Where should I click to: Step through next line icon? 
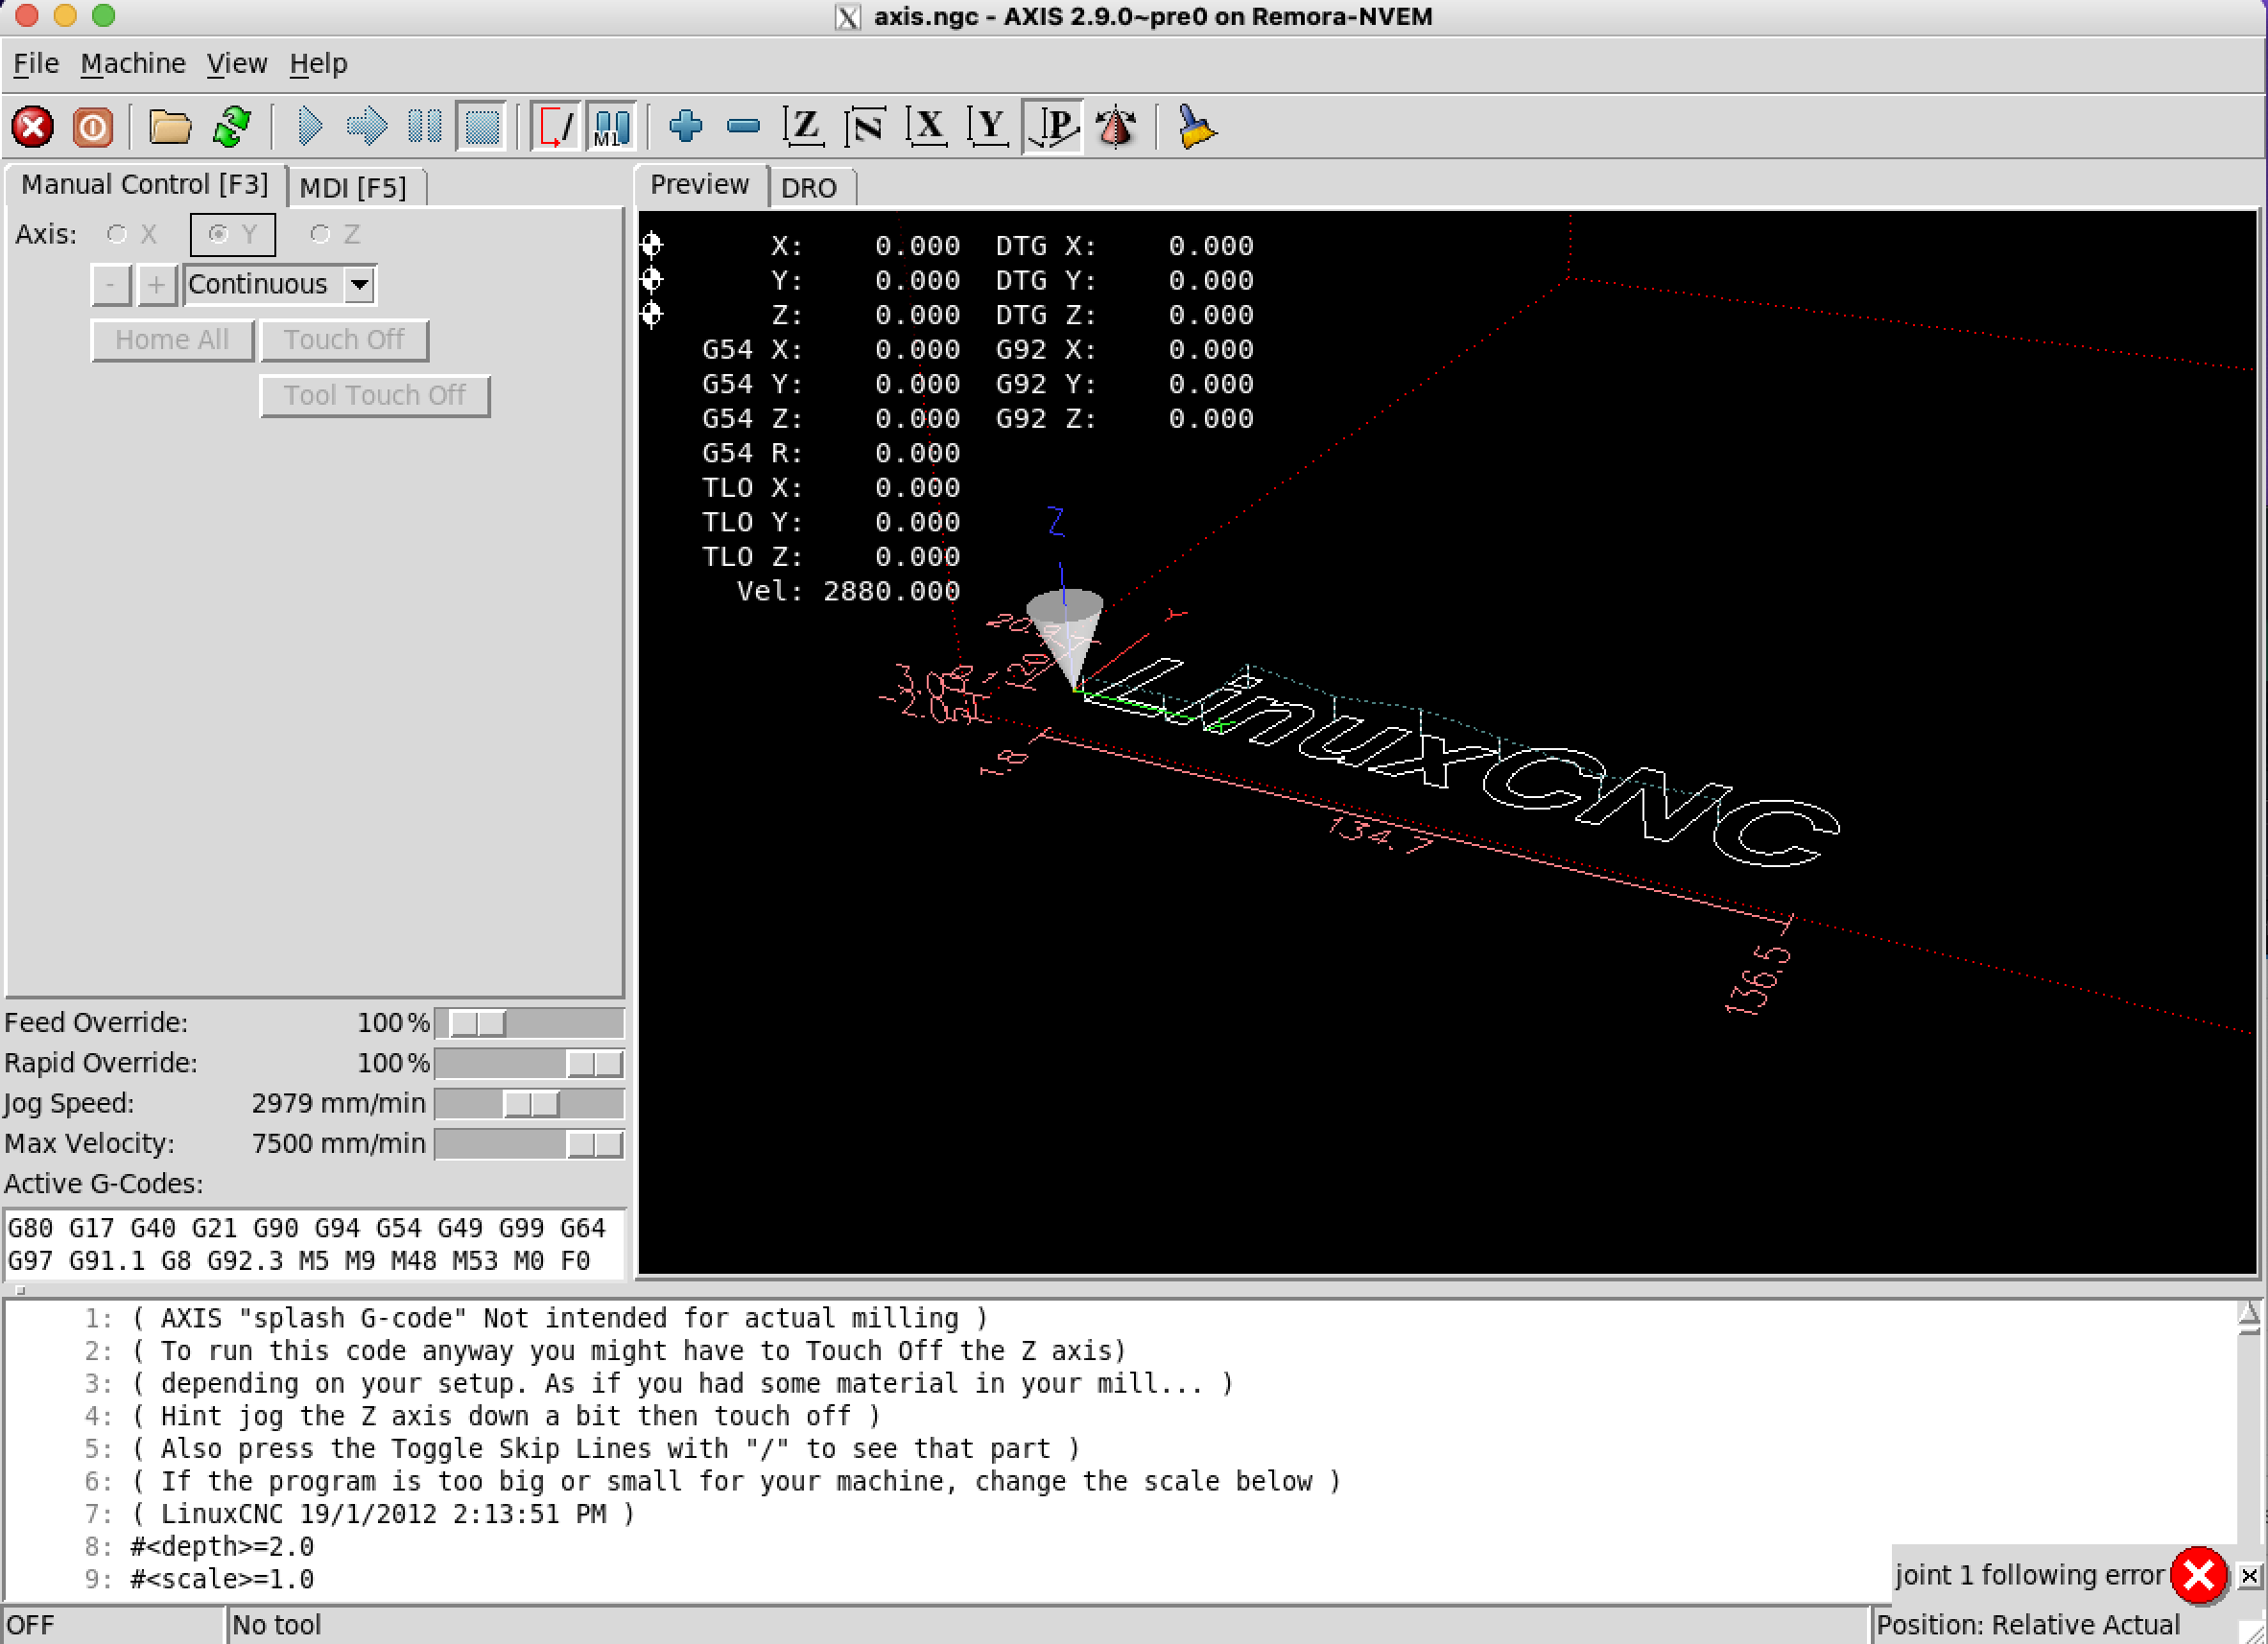[x=366, y=127]
